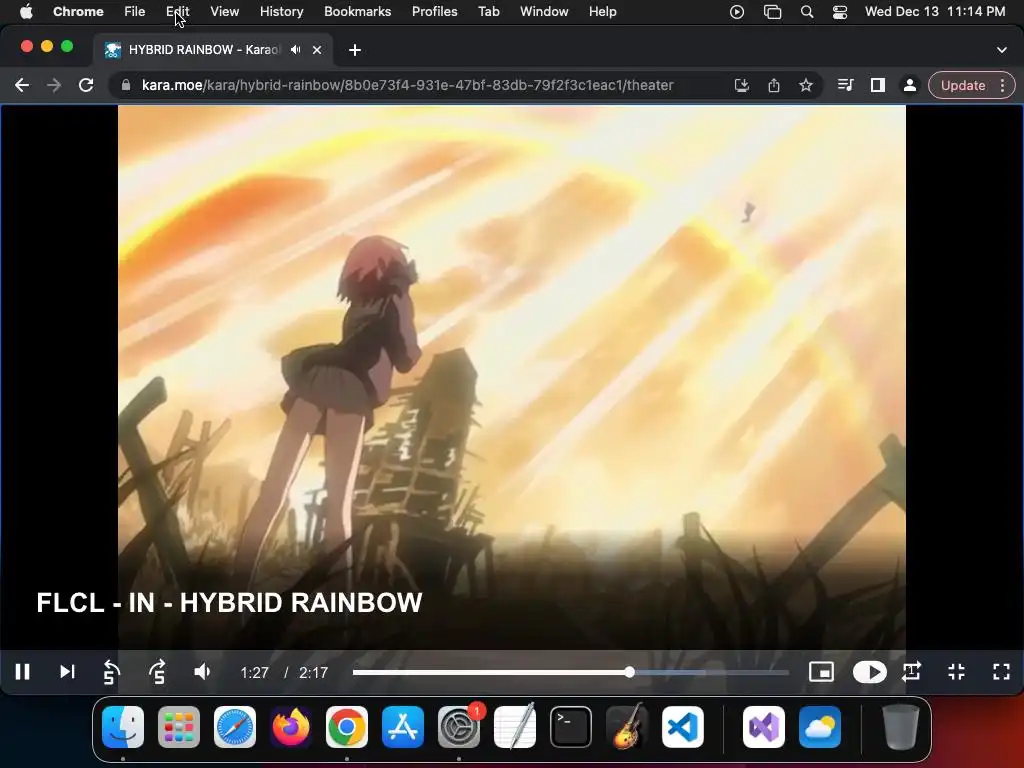Toggle the repeat text icon
This screenshot has height=768, width=1024.
tap(912, 672)
